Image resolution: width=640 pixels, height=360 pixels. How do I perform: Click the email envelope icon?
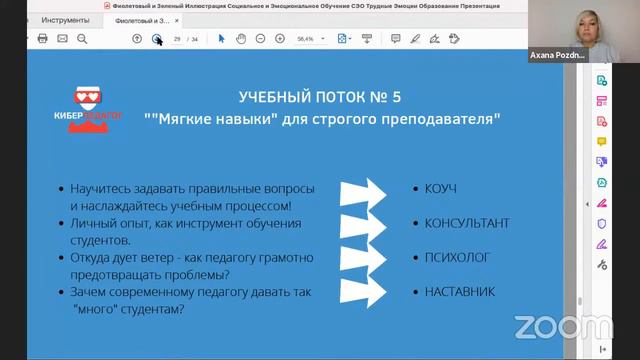62,39
